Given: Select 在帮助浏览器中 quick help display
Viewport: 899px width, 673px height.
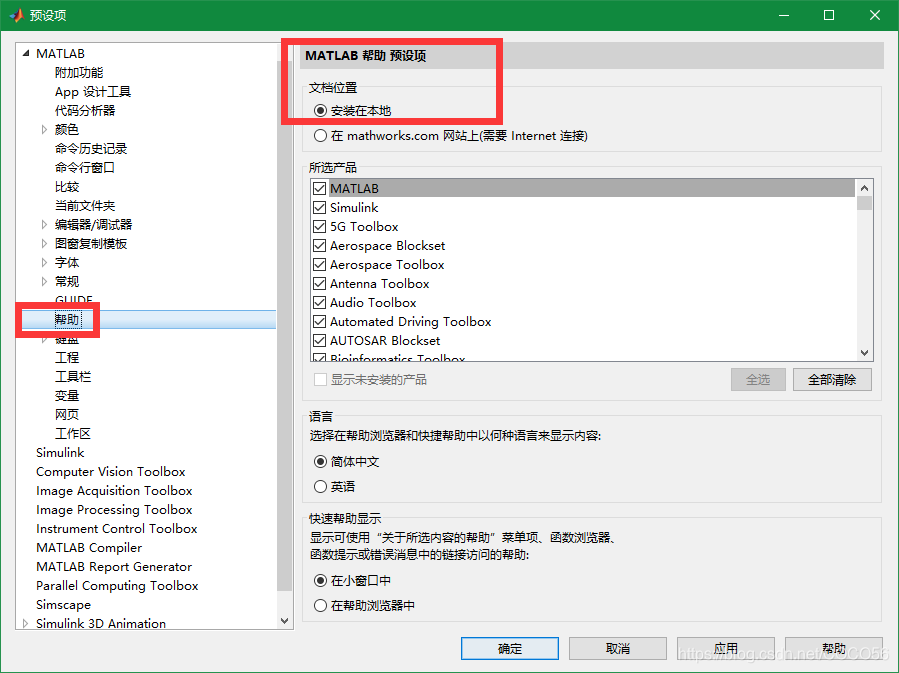Looking at the screenshot, I should 320,605.
